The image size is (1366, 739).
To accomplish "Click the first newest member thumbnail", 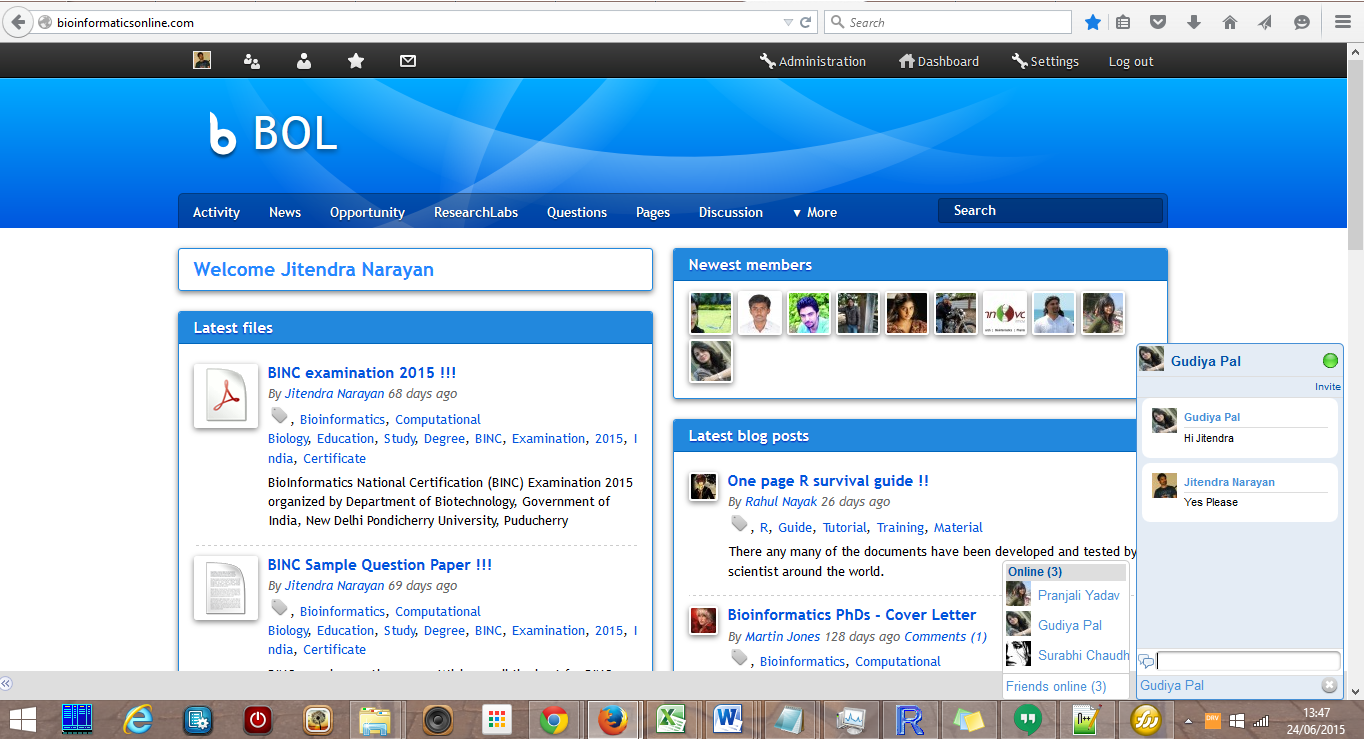I will (711, 313).
